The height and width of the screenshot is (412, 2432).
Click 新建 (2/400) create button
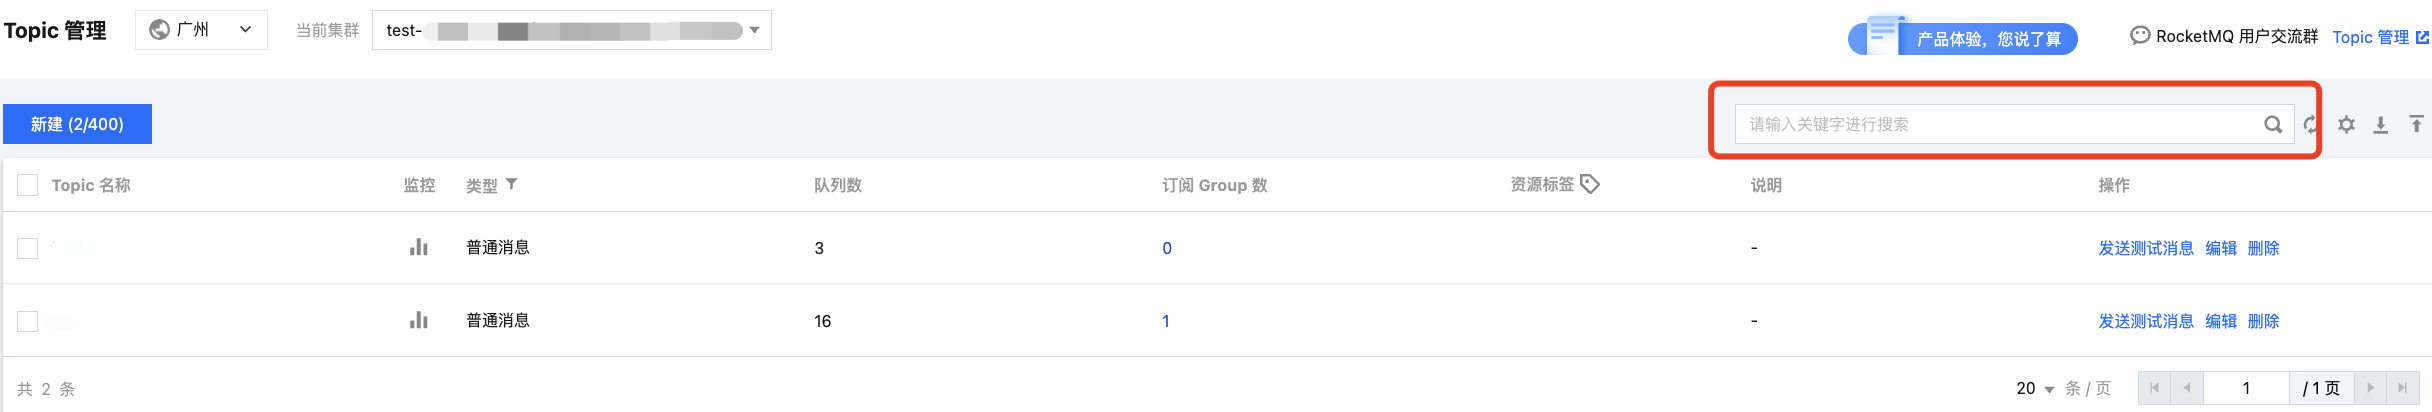pyautogui.click(x=77, y=124)
